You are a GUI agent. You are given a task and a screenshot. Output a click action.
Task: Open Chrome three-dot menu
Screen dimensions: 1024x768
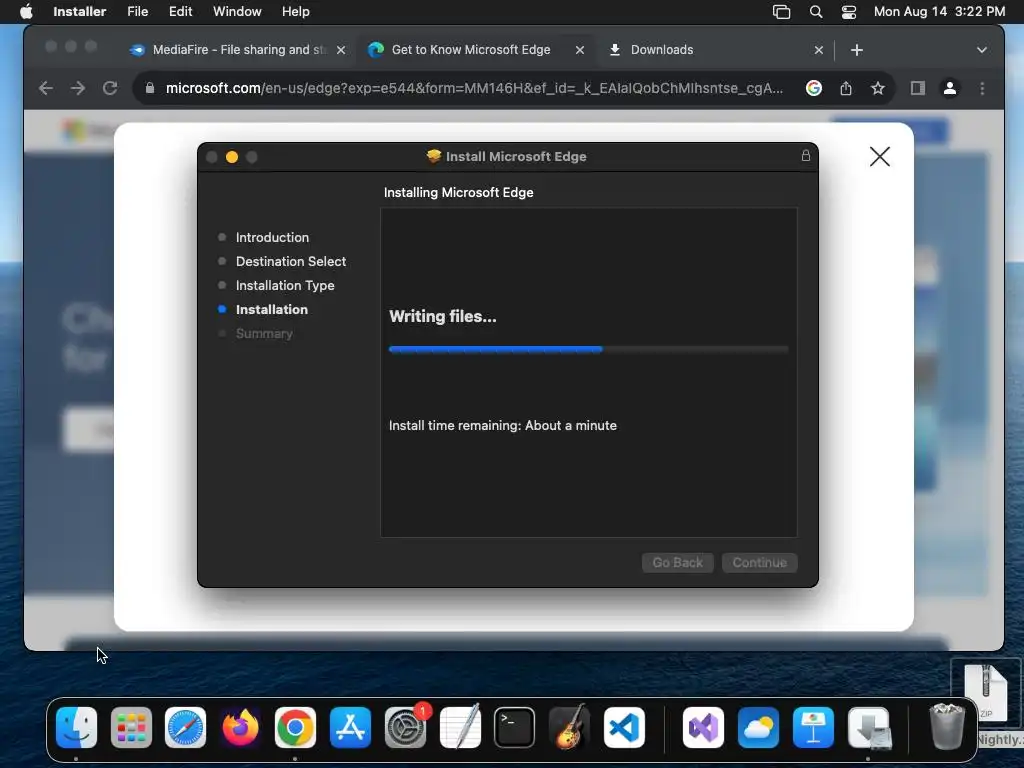point(982,88)
